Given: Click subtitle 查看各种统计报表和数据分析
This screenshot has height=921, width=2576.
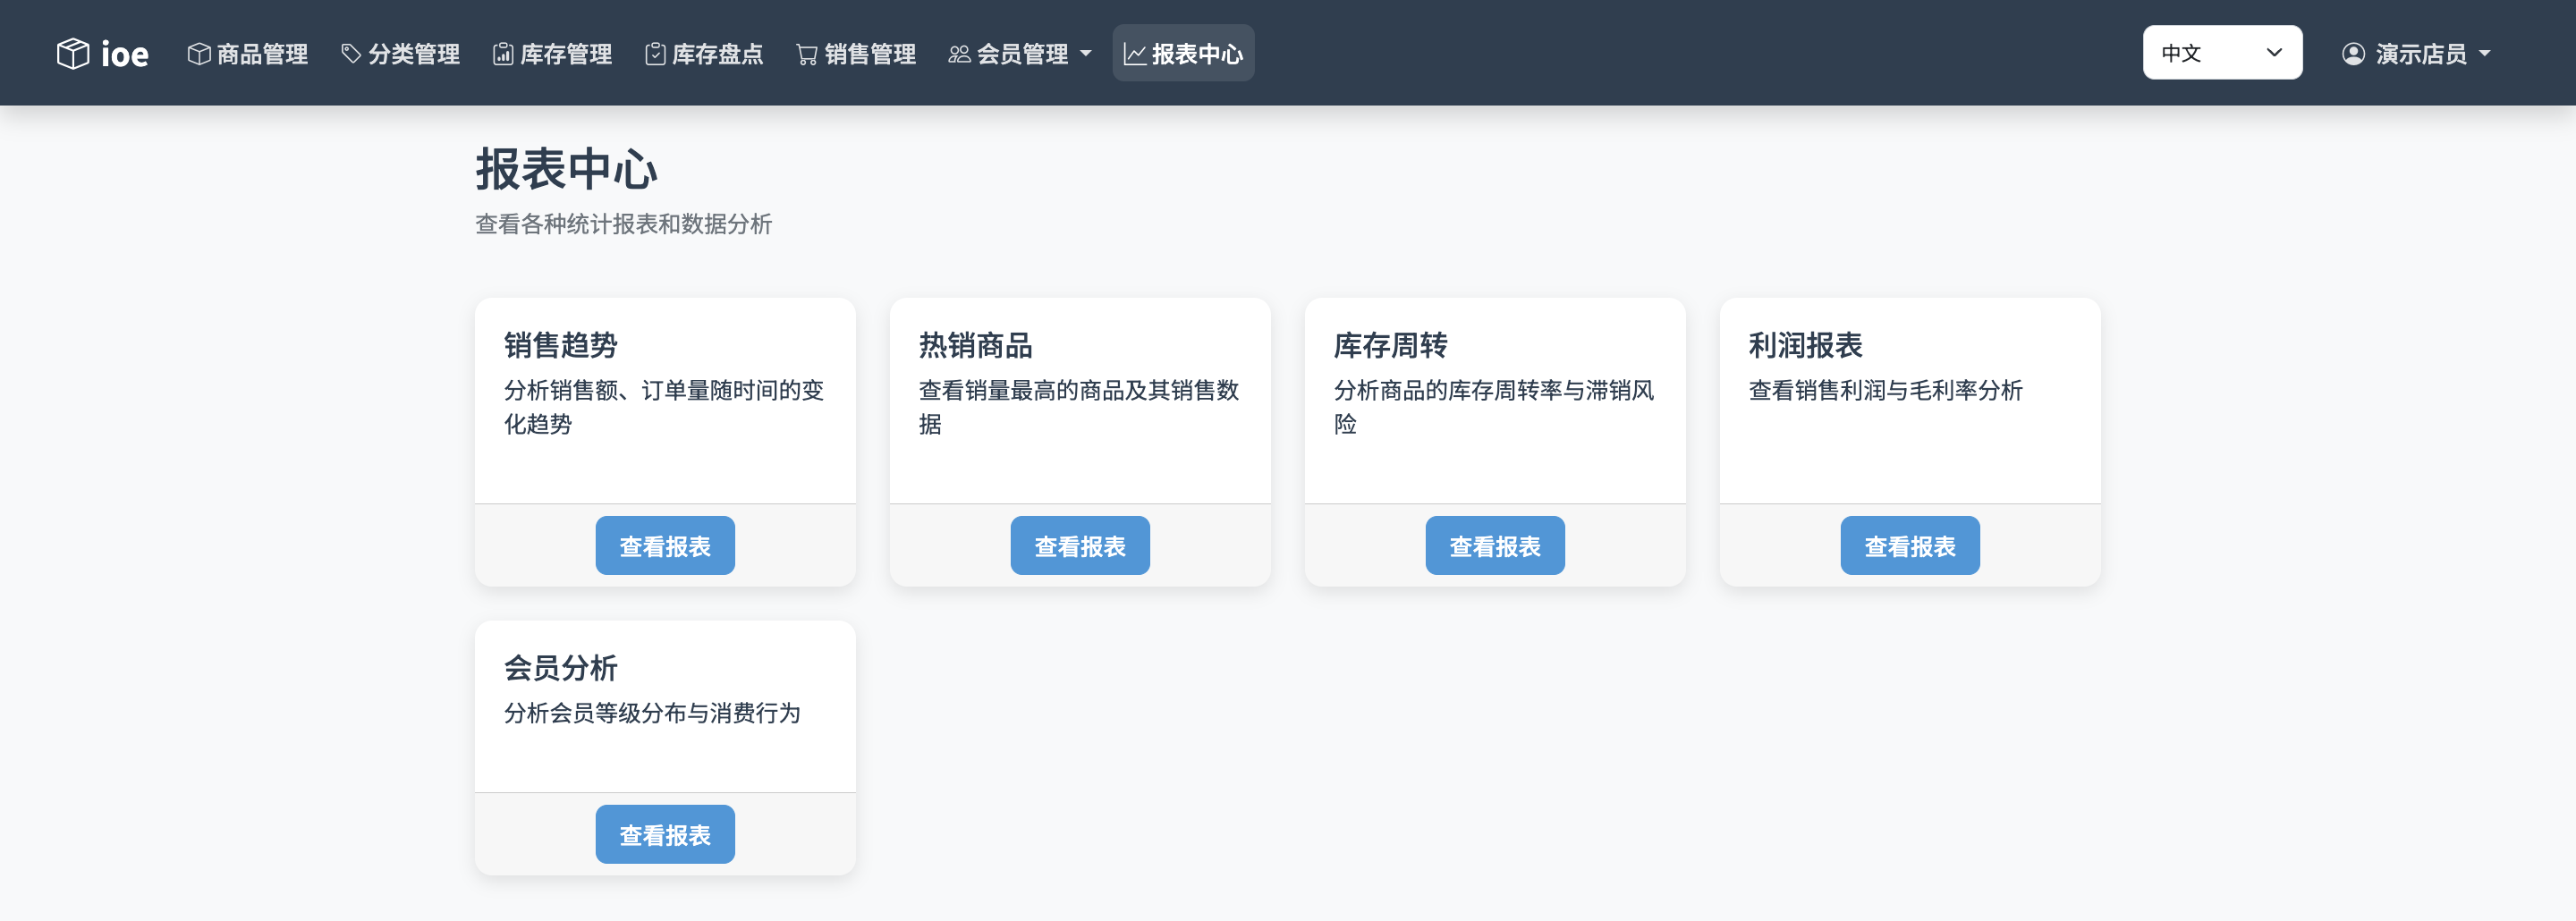Looking at the screenshot, I should [624, 224].
